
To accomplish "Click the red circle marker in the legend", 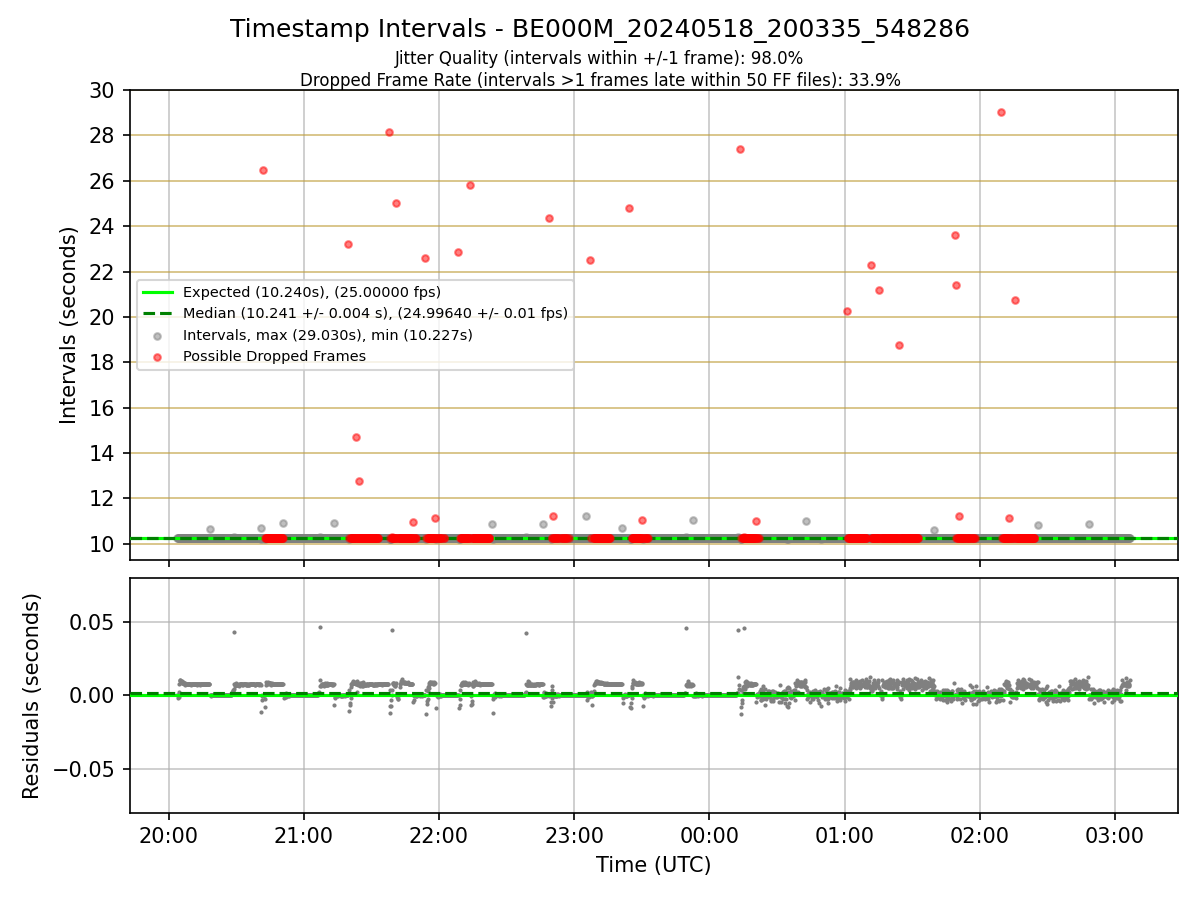I will point(159,356).
